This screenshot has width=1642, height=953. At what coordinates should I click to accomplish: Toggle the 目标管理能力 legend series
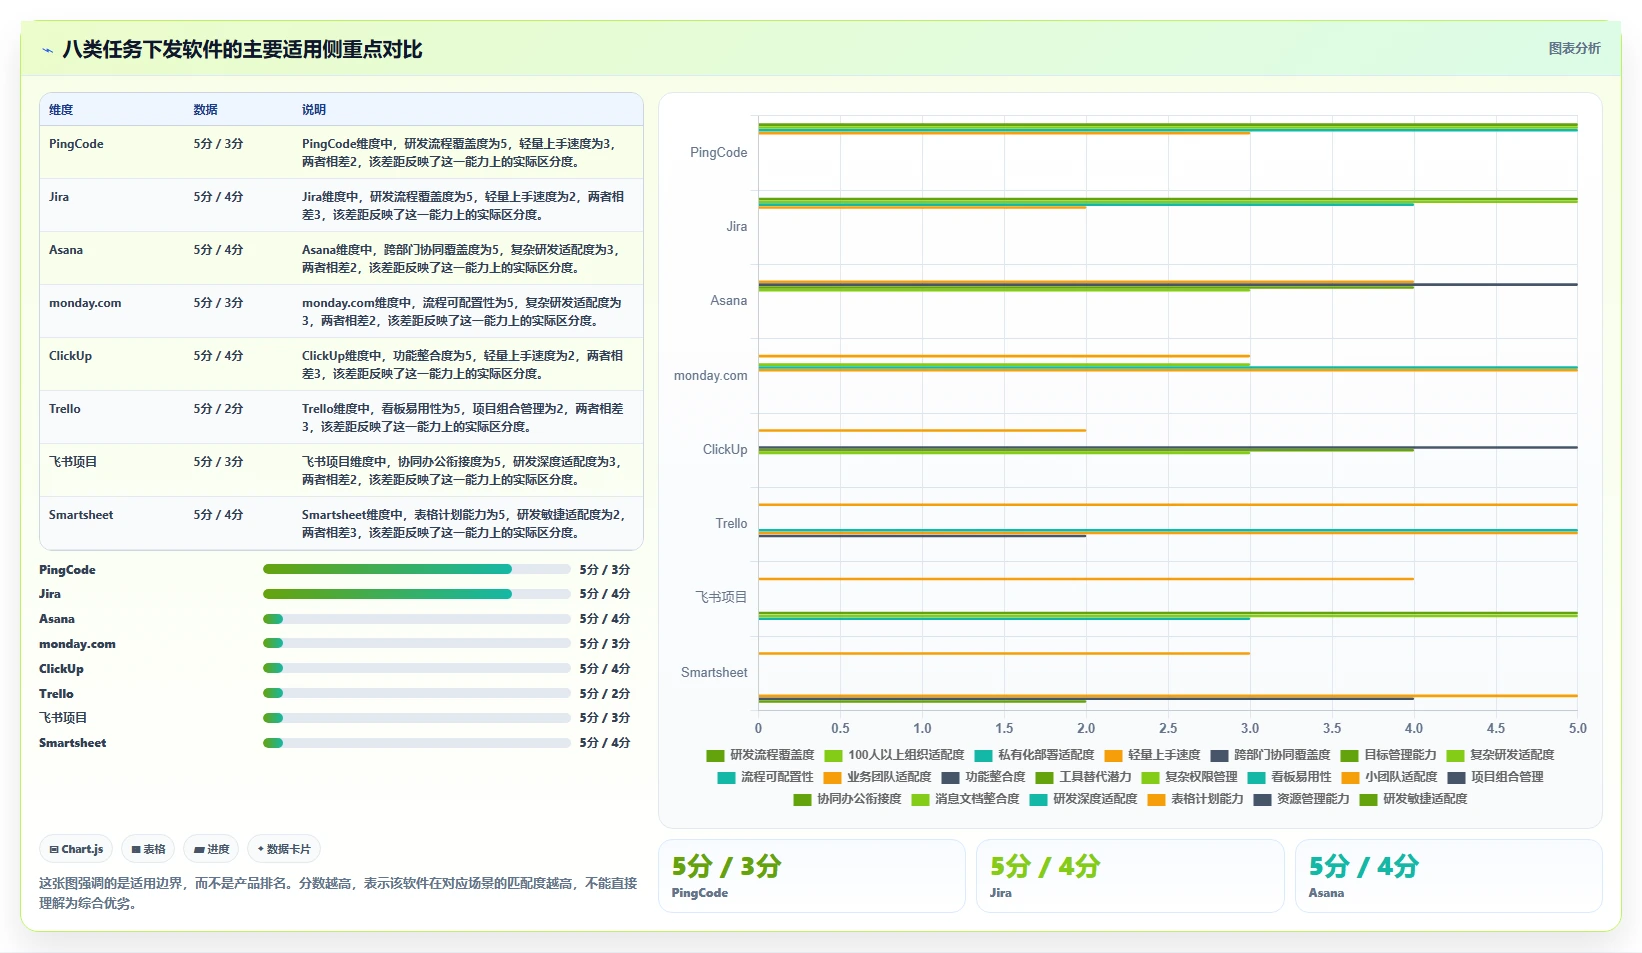click(1388, 755)
